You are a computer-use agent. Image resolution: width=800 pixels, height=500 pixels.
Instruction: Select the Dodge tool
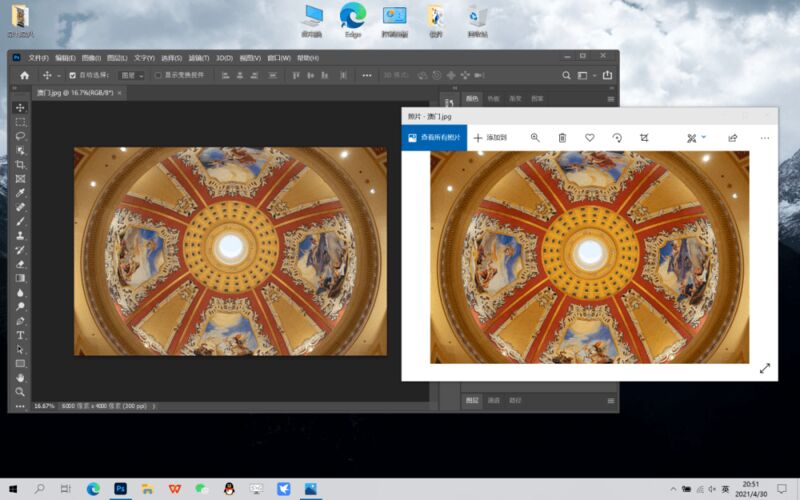click(x=20, y=307)
